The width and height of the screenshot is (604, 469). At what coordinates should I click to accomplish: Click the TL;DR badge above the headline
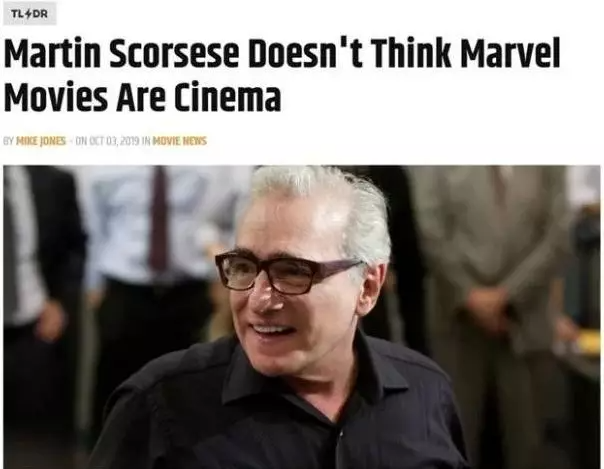[30, 14]
